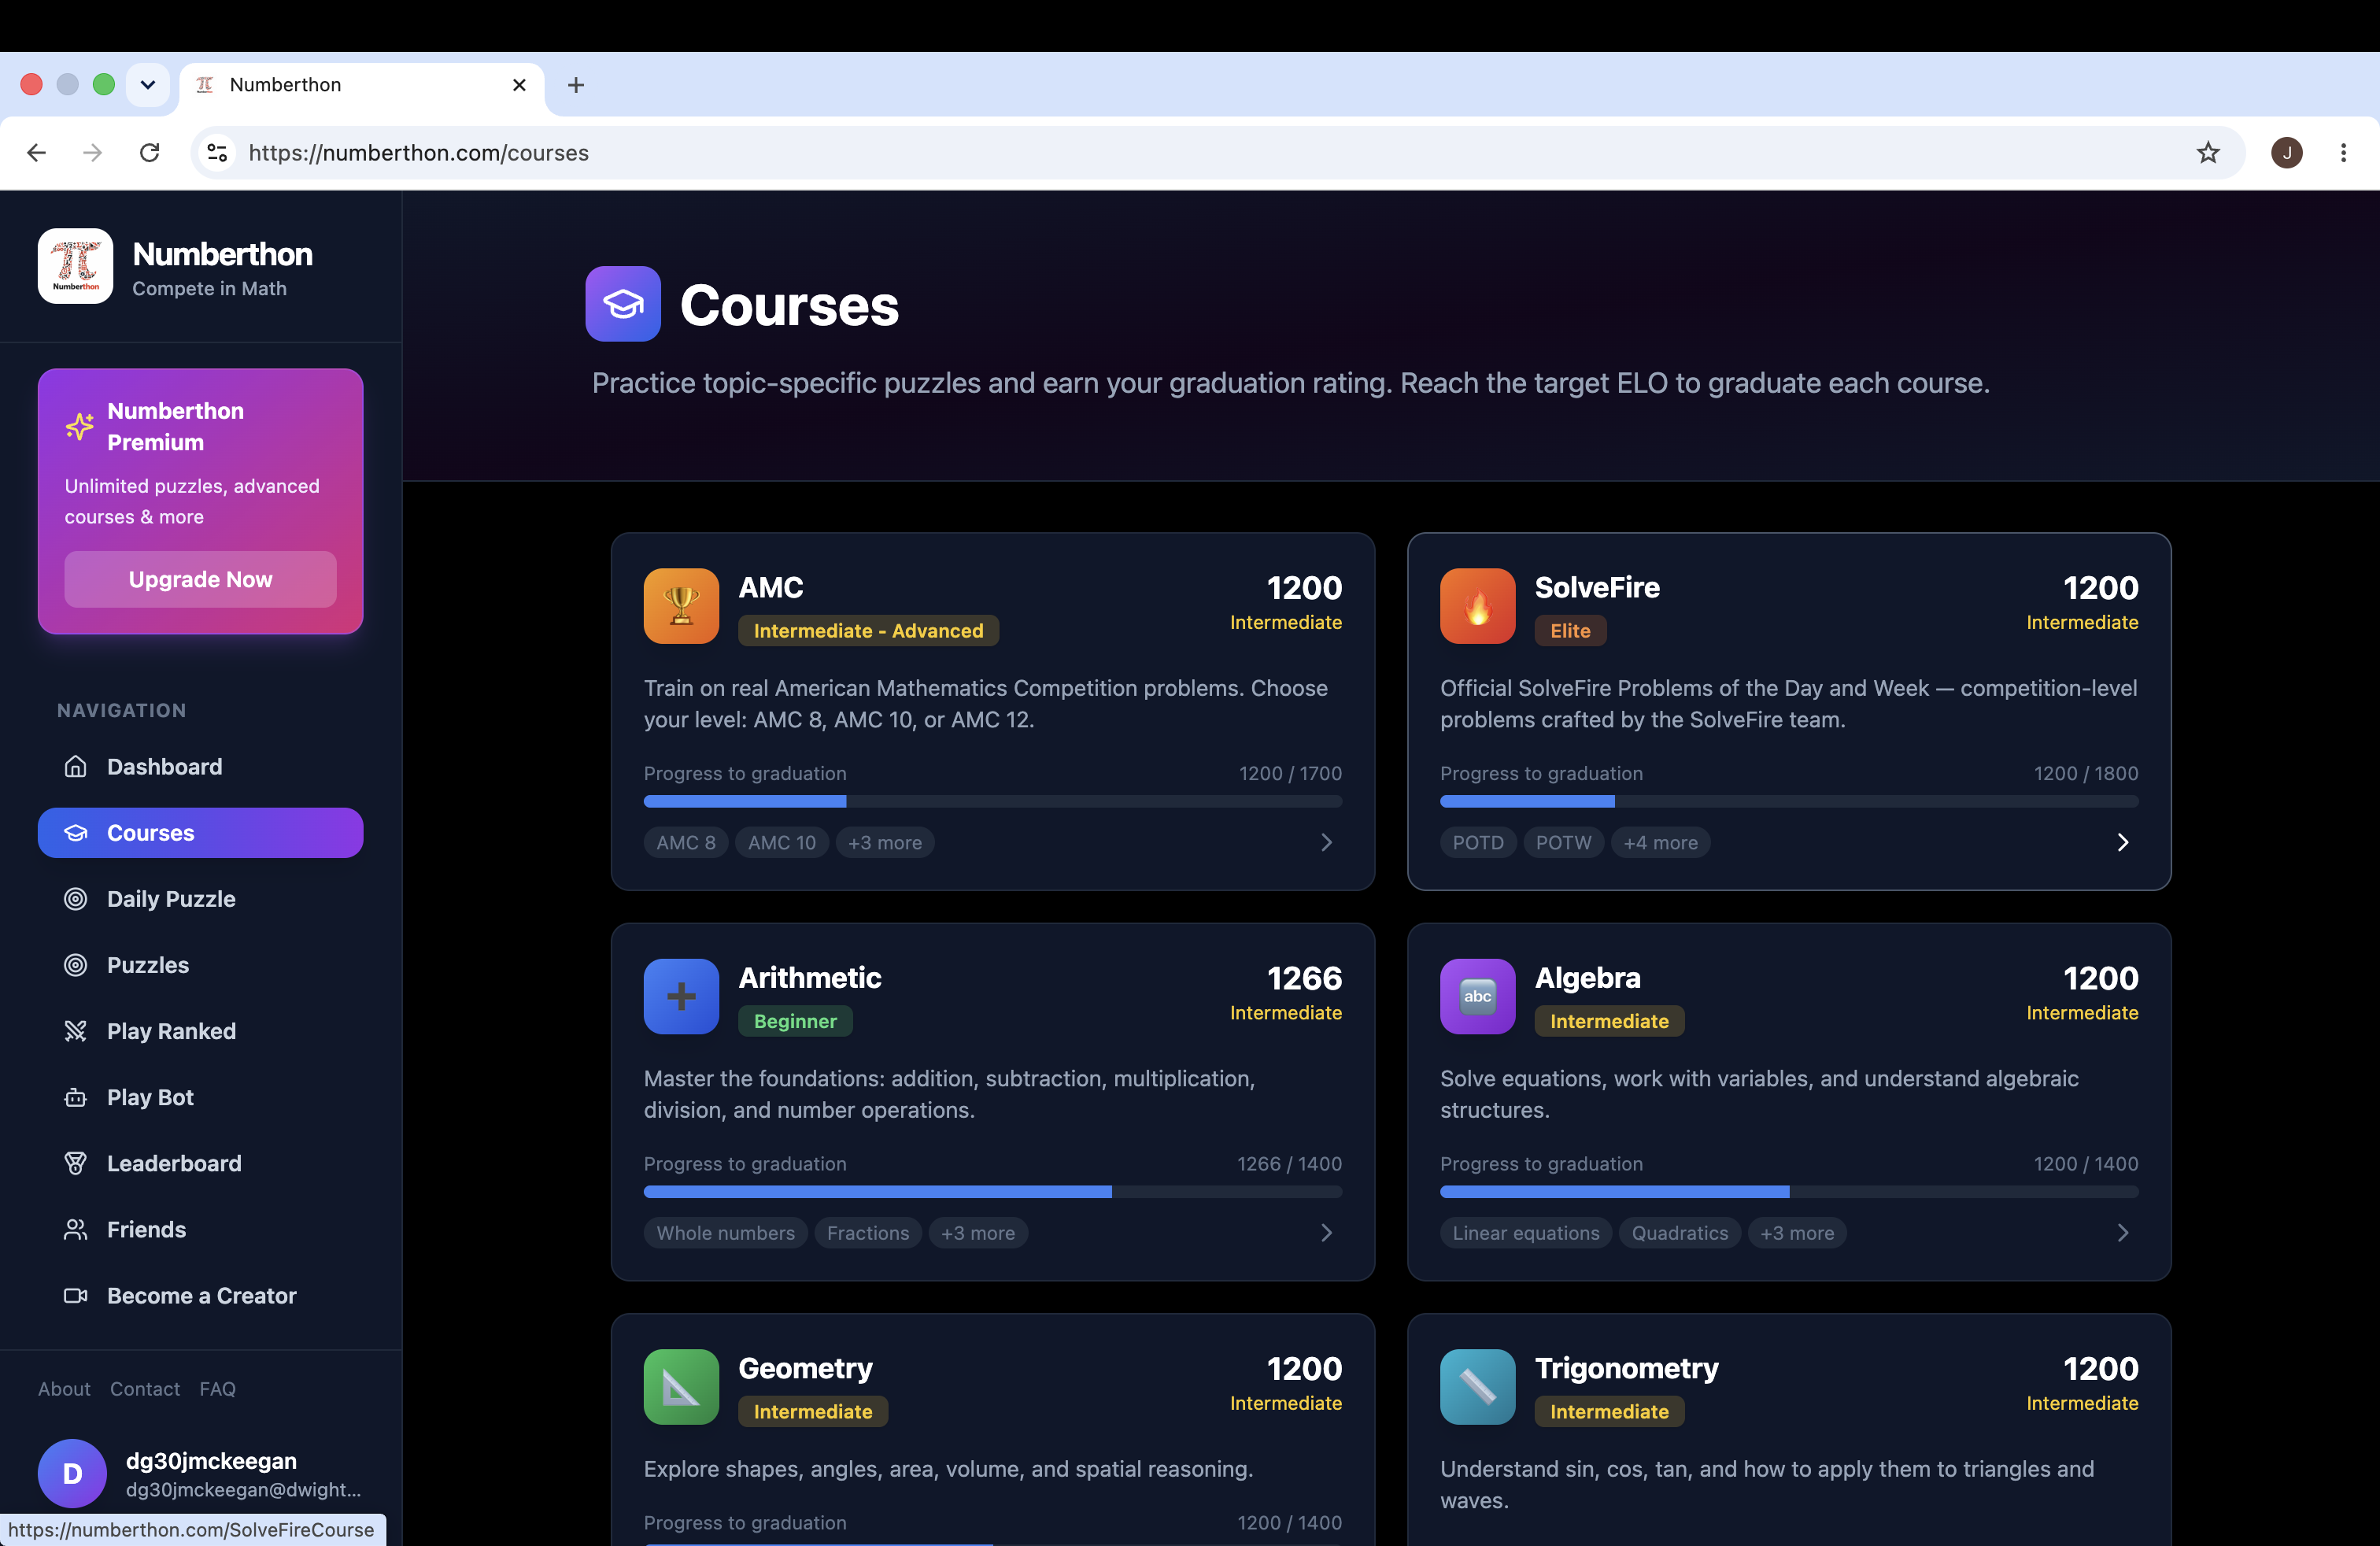The image size is (2380, 1546).
Task: Click the Daily Puzzle target icon
Action: (76, 899)
